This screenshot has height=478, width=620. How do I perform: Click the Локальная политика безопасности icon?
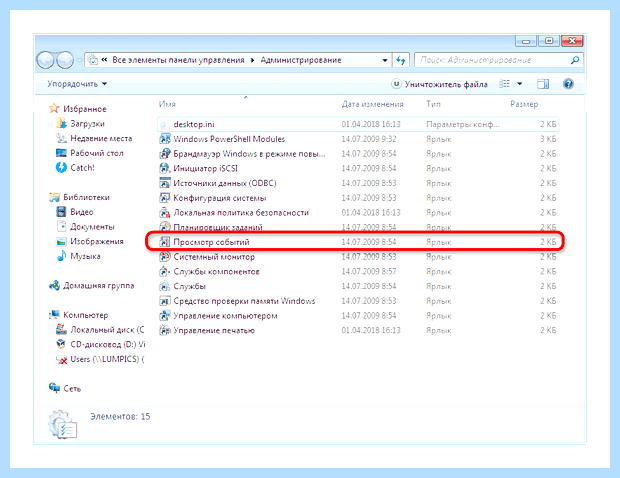[x=164, y=213]
